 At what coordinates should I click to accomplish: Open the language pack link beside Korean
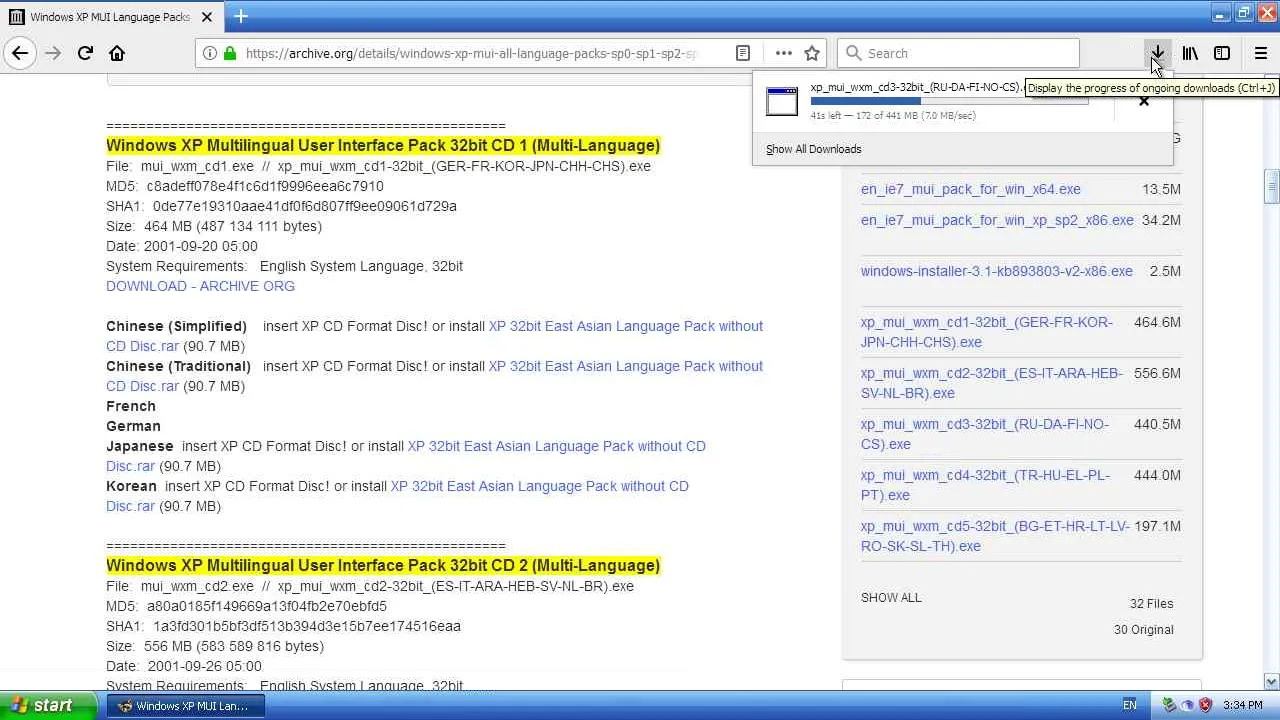tap(397, 496)
